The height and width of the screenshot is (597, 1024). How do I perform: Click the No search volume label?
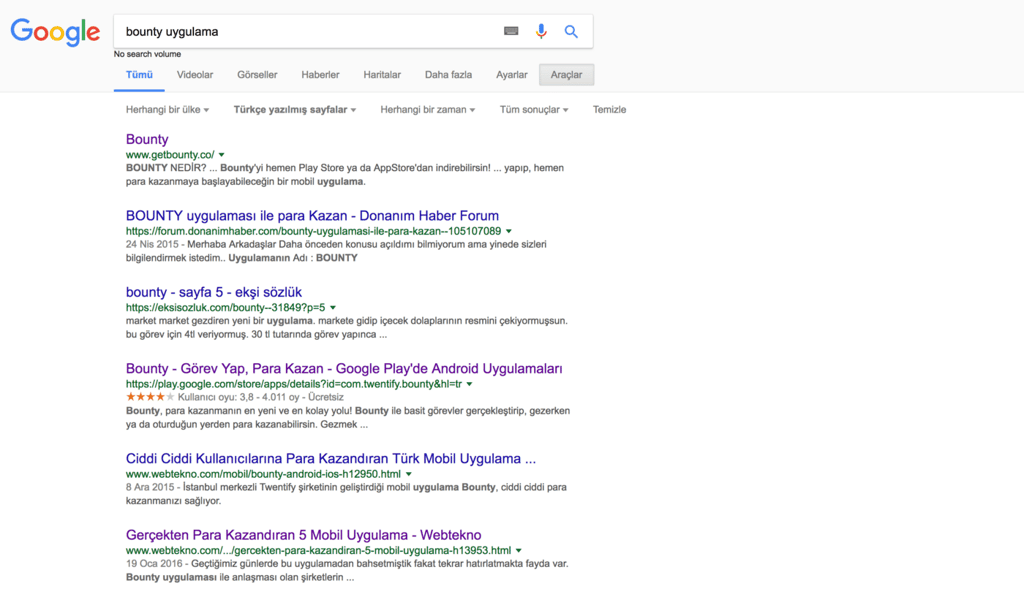coord(147,54)
